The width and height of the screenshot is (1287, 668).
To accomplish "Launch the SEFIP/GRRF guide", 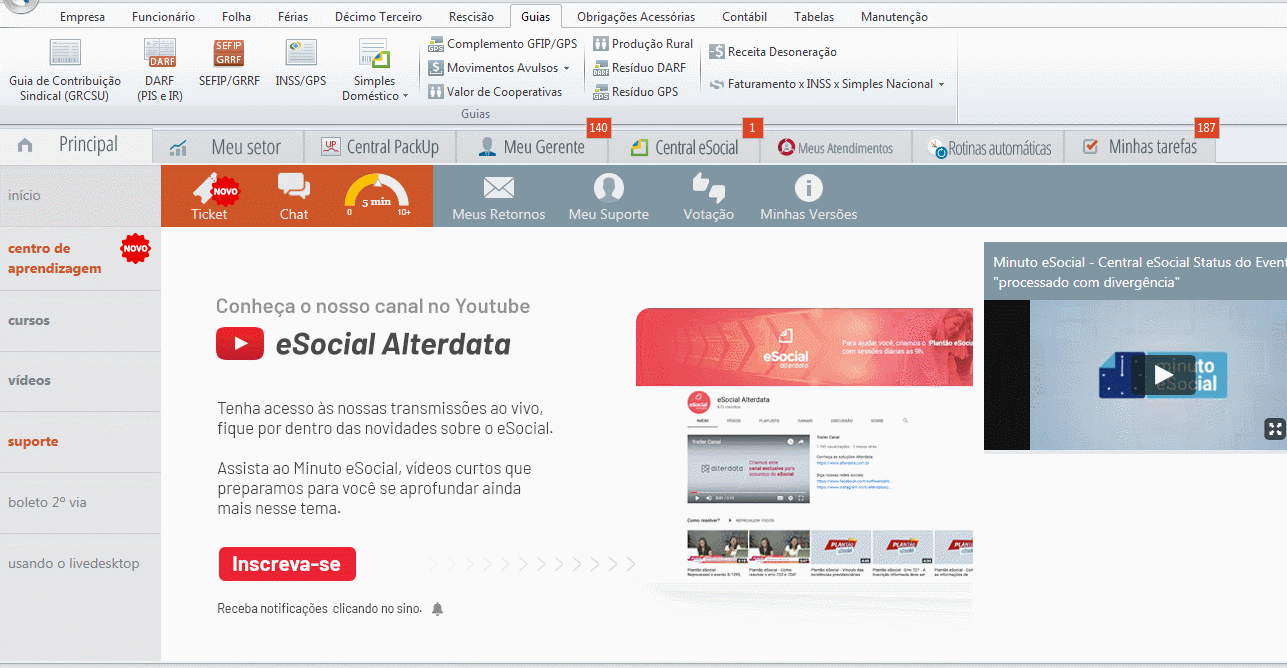I will click(x=229, y=63).
